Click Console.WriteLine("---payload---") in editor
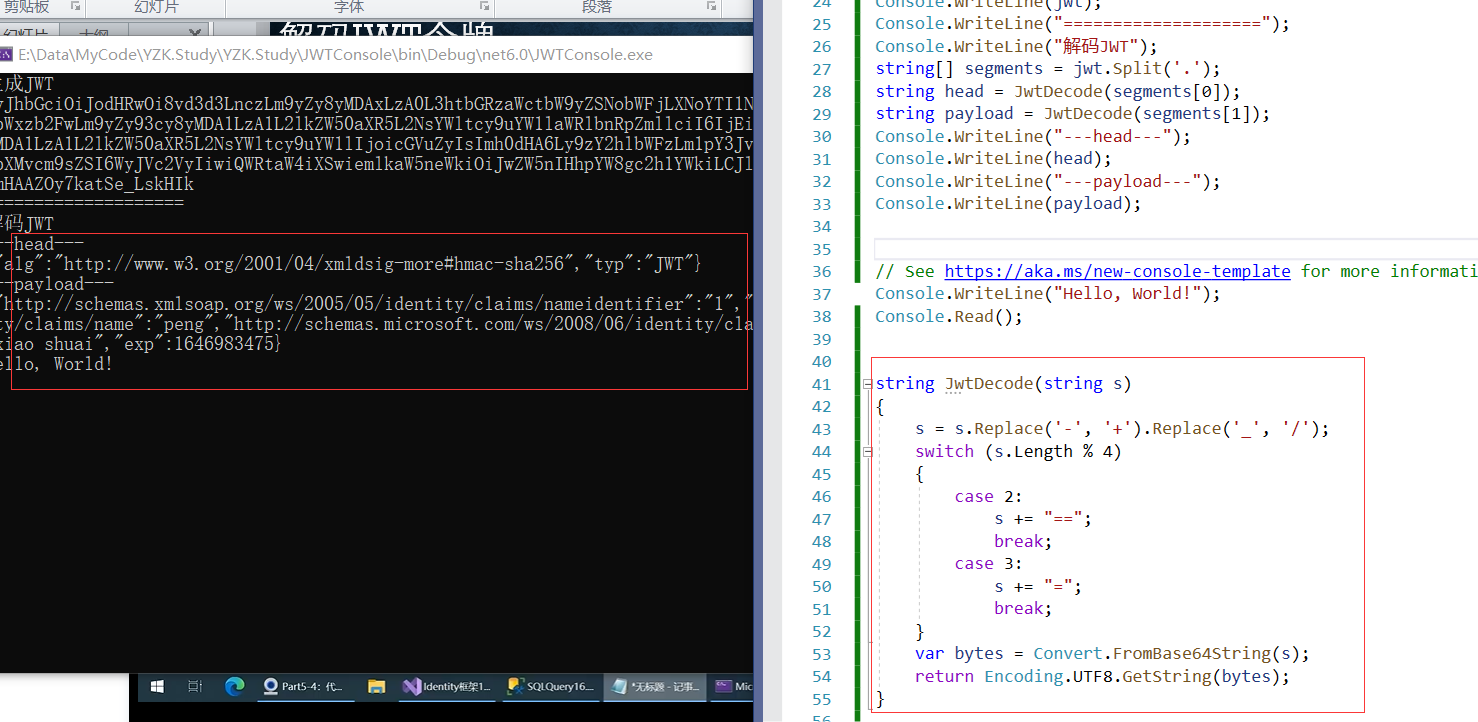Image resolution: width=1478 pixels, height=722 pixels. click(x=1048, y=181)
